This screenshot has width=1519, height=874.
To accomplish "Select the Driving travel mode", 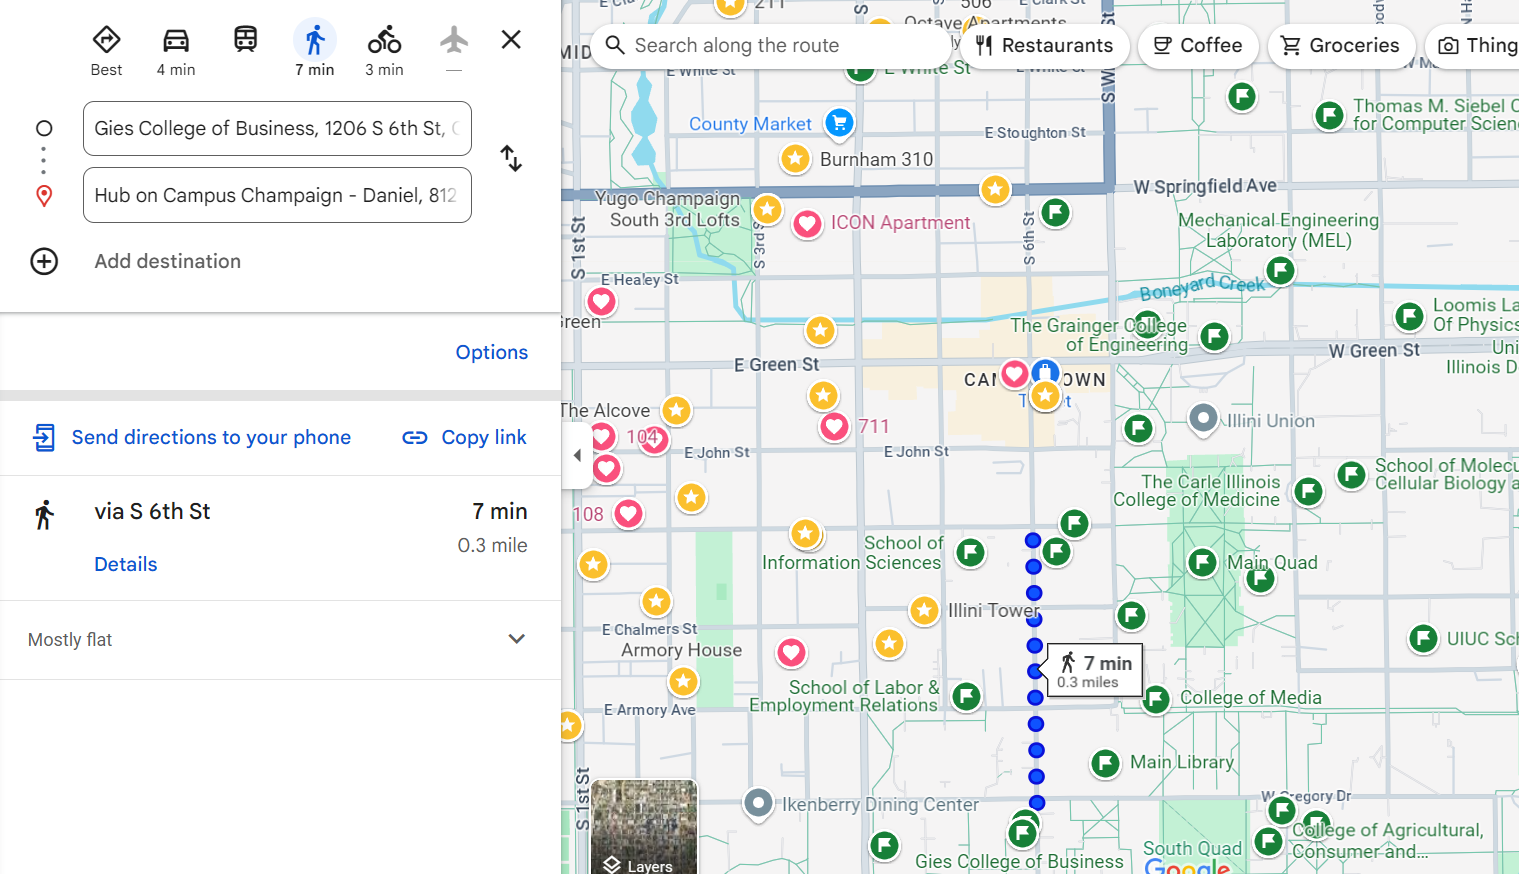I will (176, 50).
